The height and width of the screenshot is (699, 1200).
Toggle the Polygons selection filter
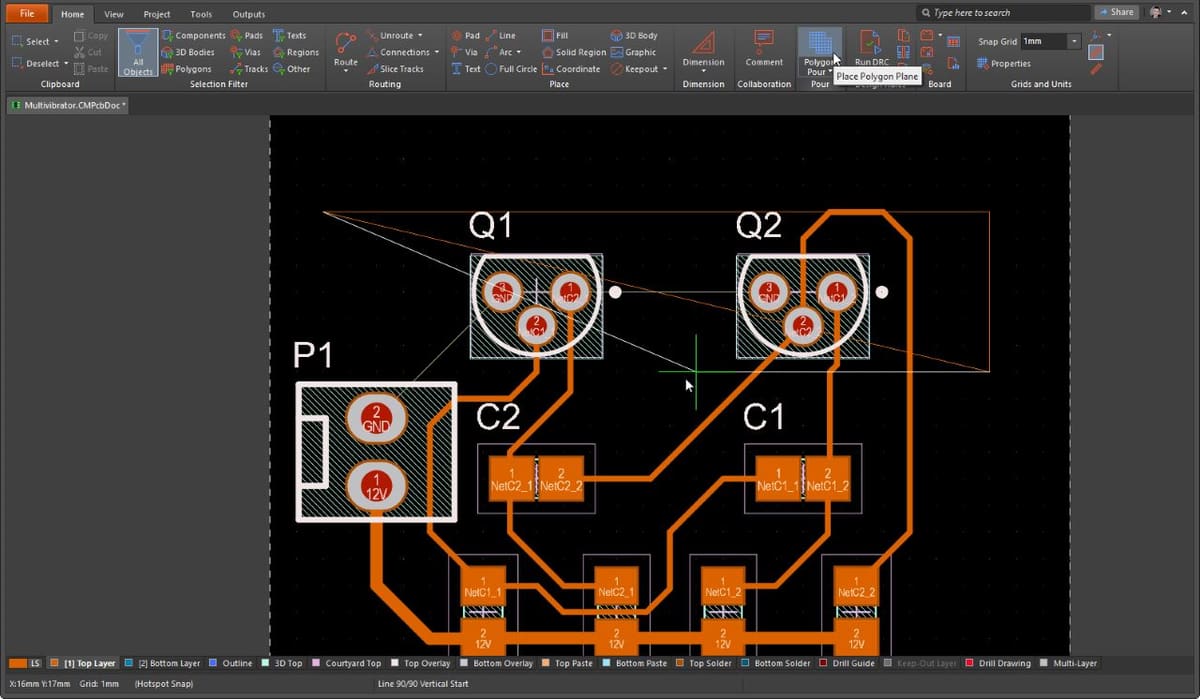[186, 69]
